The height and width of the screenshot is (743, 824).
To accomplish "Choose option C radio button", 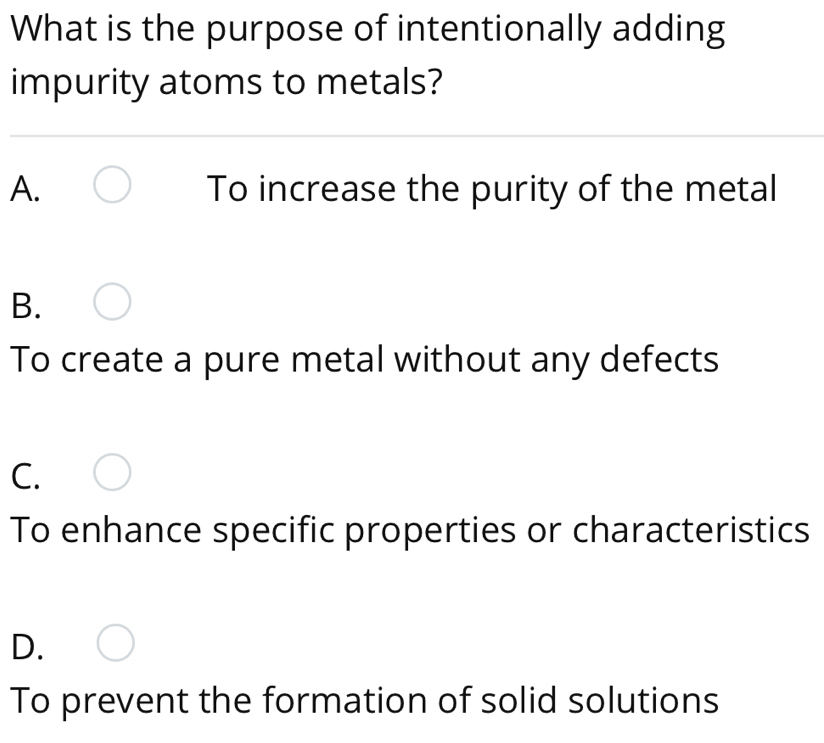I will pyautogui.click(x=112, y=472).
